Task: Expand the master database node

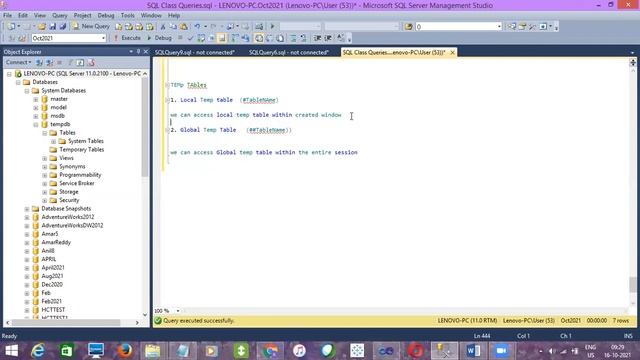Action: point(36,99)
